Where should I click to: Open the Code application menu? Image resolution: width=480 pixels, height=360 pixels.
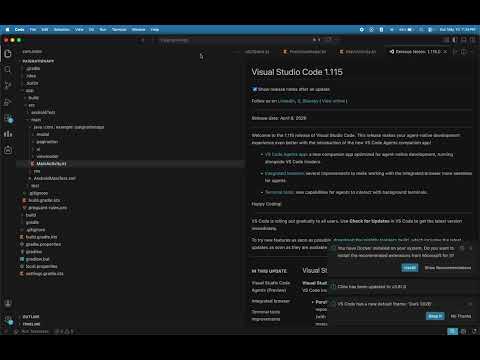coord(20,29)
